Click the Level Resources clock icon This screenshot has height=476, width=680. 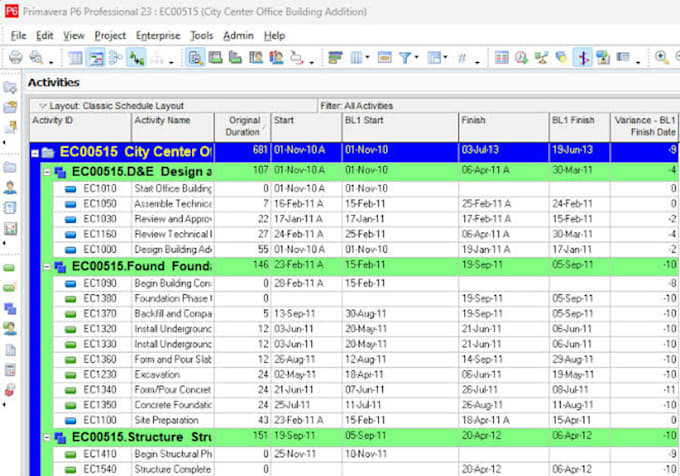click(521, 58)
